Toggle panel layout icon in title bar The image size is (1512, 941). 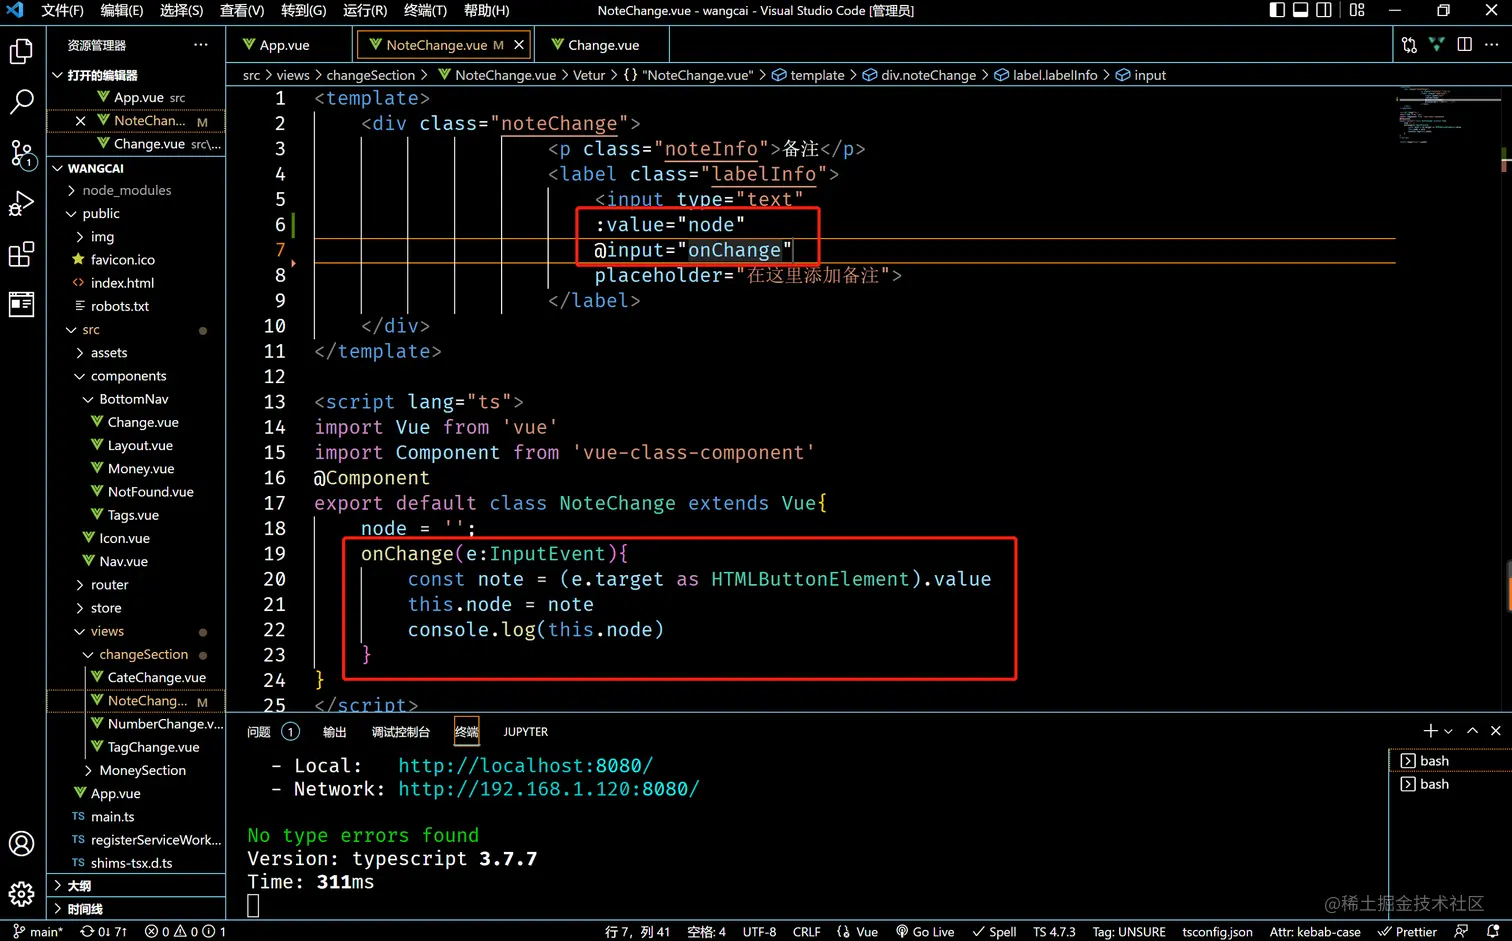coord(1300,10)
